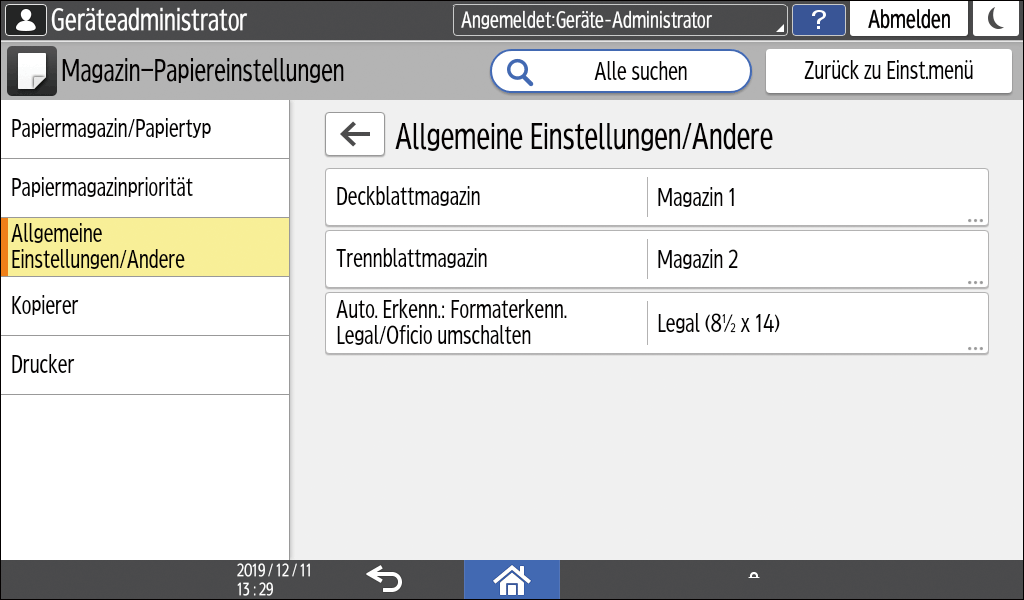Tap the back arrow beside Allgemeine Einstellungen/Andere
Viewport: 1024px width, 600px height.
pyautogui.click(x=354, y=134)
